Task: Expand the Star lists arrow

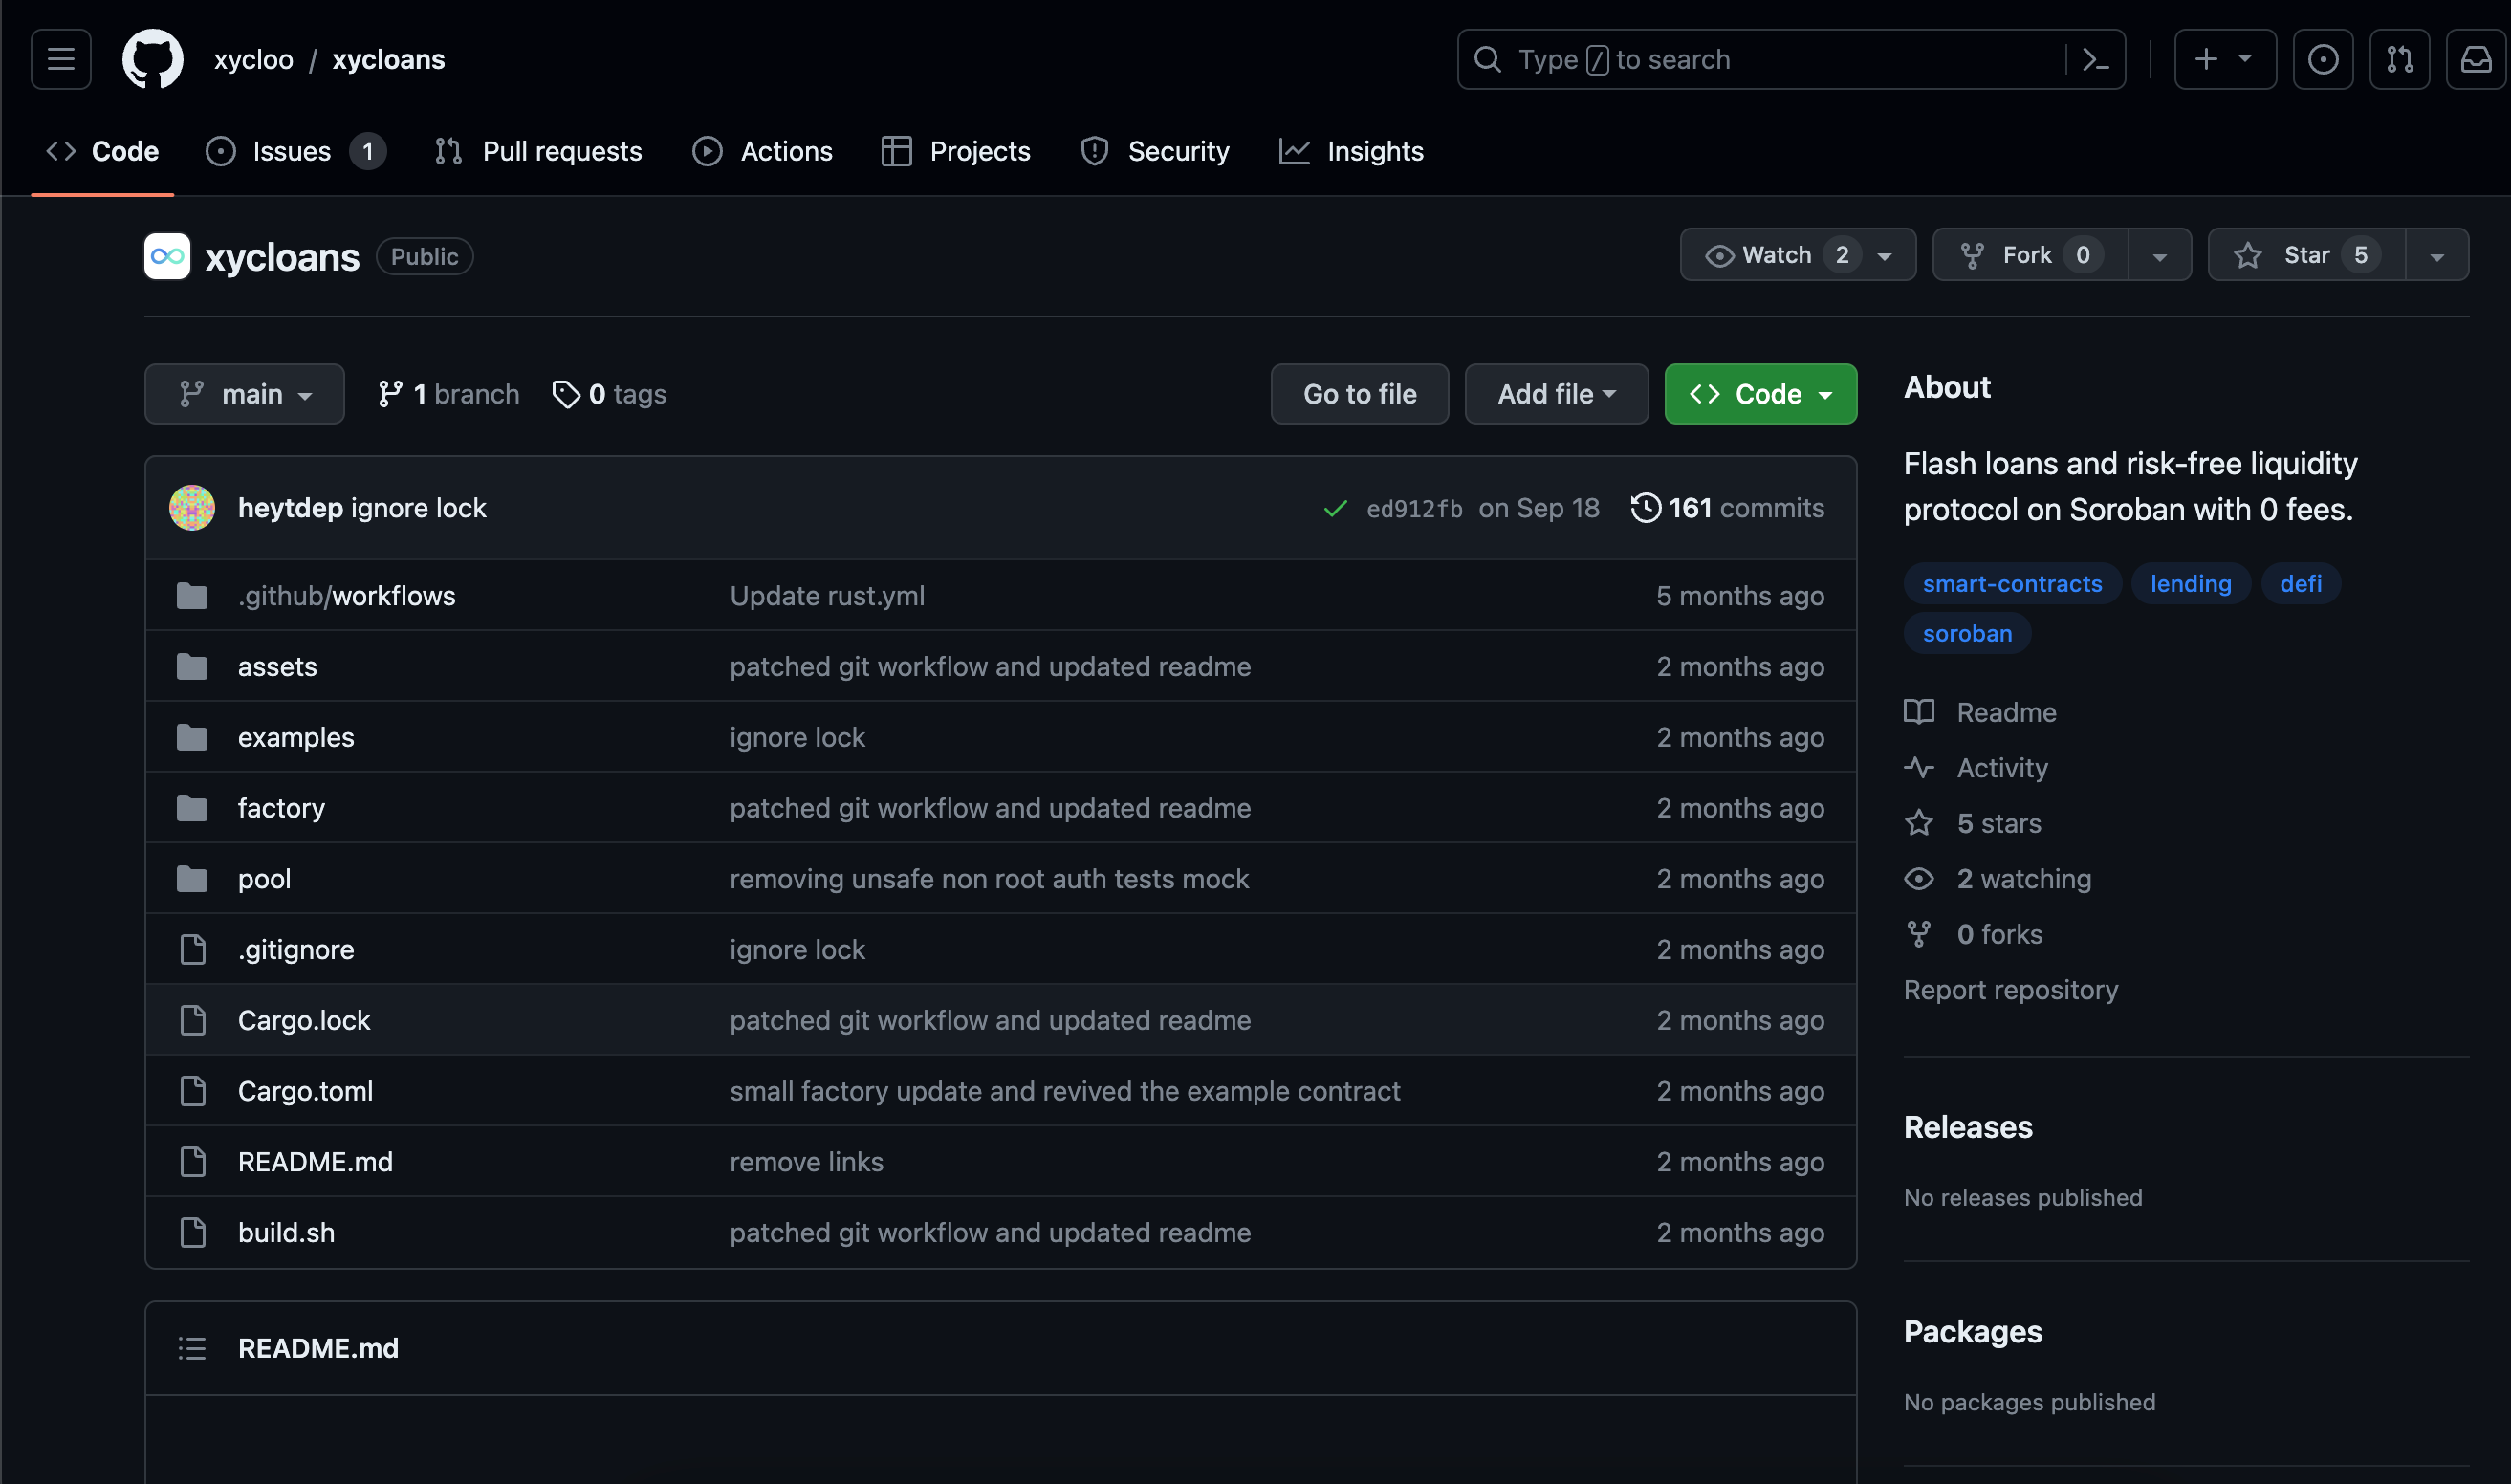Action: point(2437,255)
